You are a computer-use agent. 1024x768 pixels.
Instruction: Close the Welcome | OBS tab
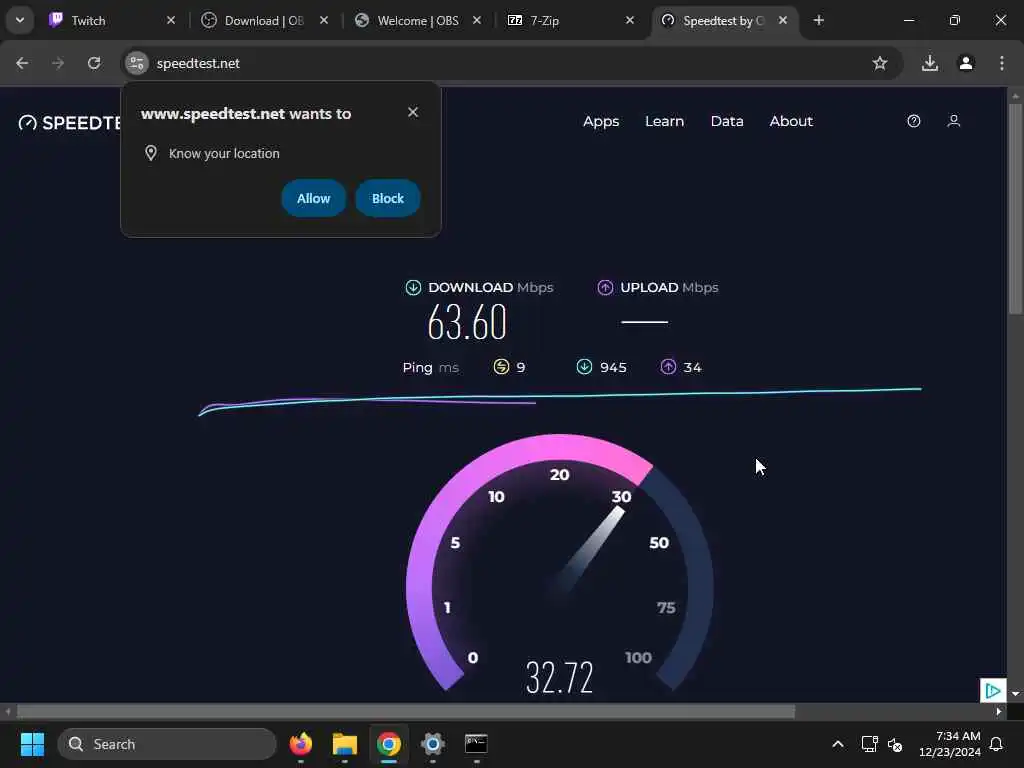click(477, 20)
